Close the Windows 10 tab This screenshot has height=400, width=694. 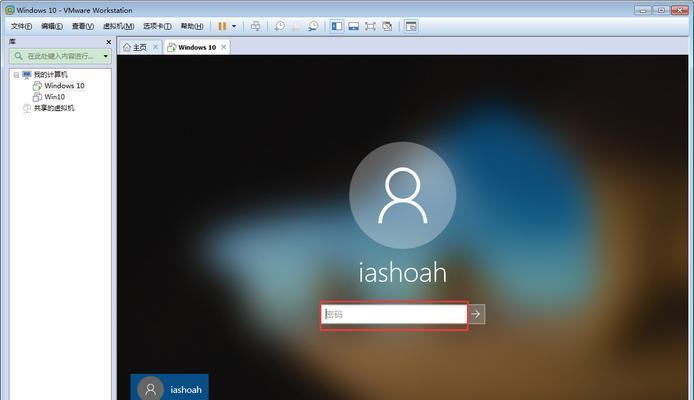pos(224,47)
